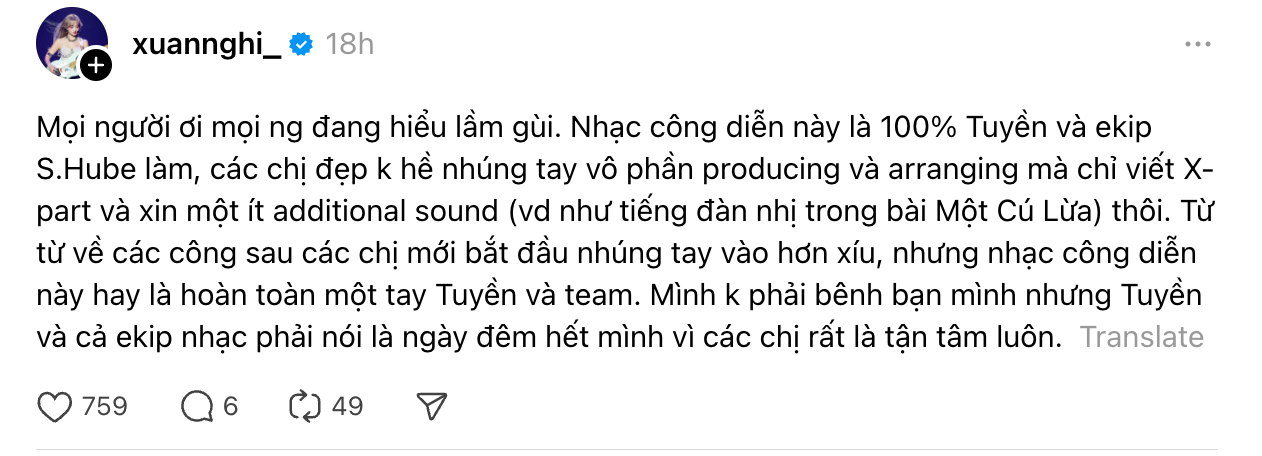
Task: Open post permalink via 18h timestamp
Action: tap(350, 44)
